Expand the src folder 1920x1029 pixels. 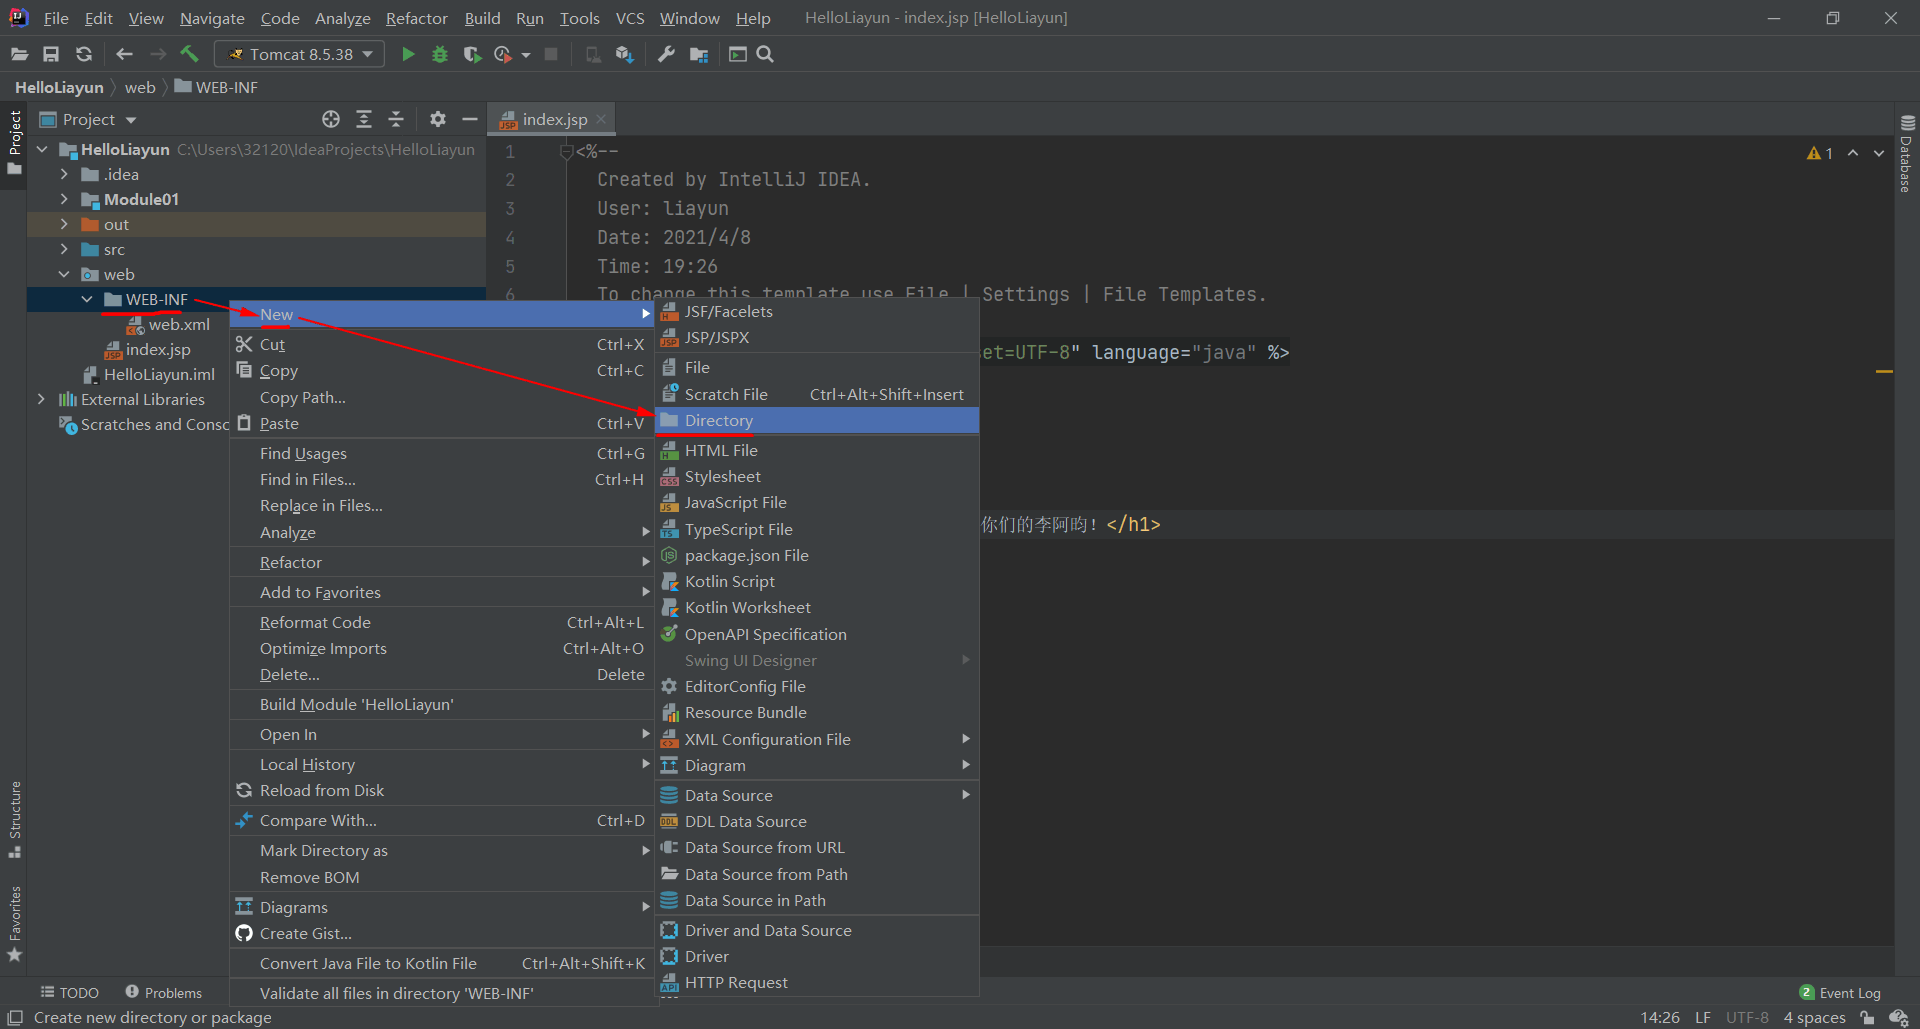(x=64, y=249)
